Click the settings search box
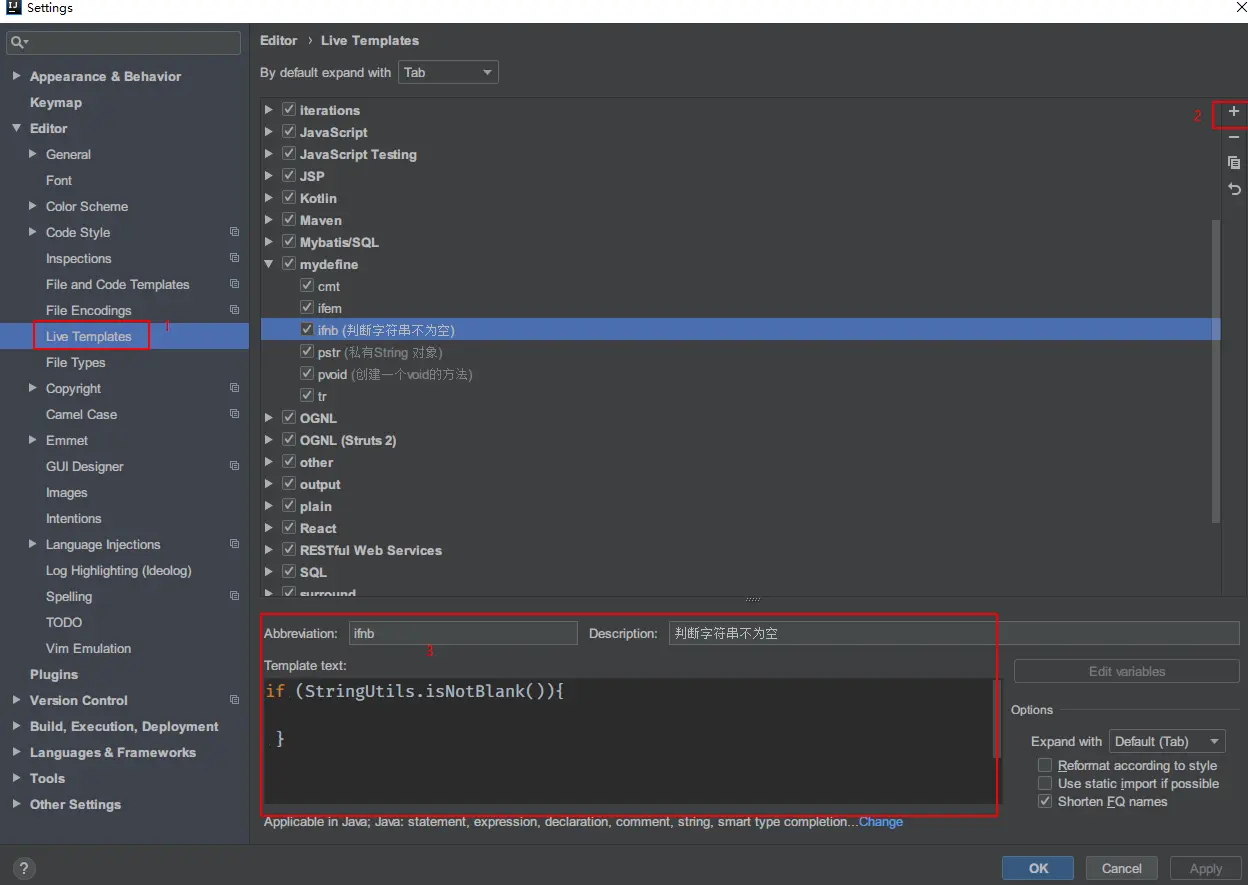 point(124,43)
